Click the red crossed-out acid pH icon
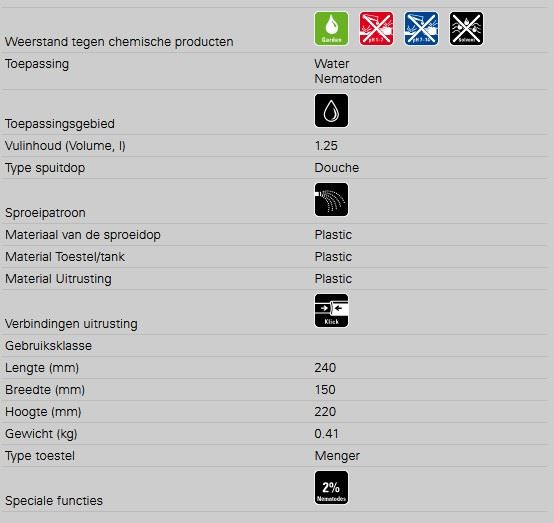Image resolution: width=554 pixels, height=523 pixels. click(376, 29)
